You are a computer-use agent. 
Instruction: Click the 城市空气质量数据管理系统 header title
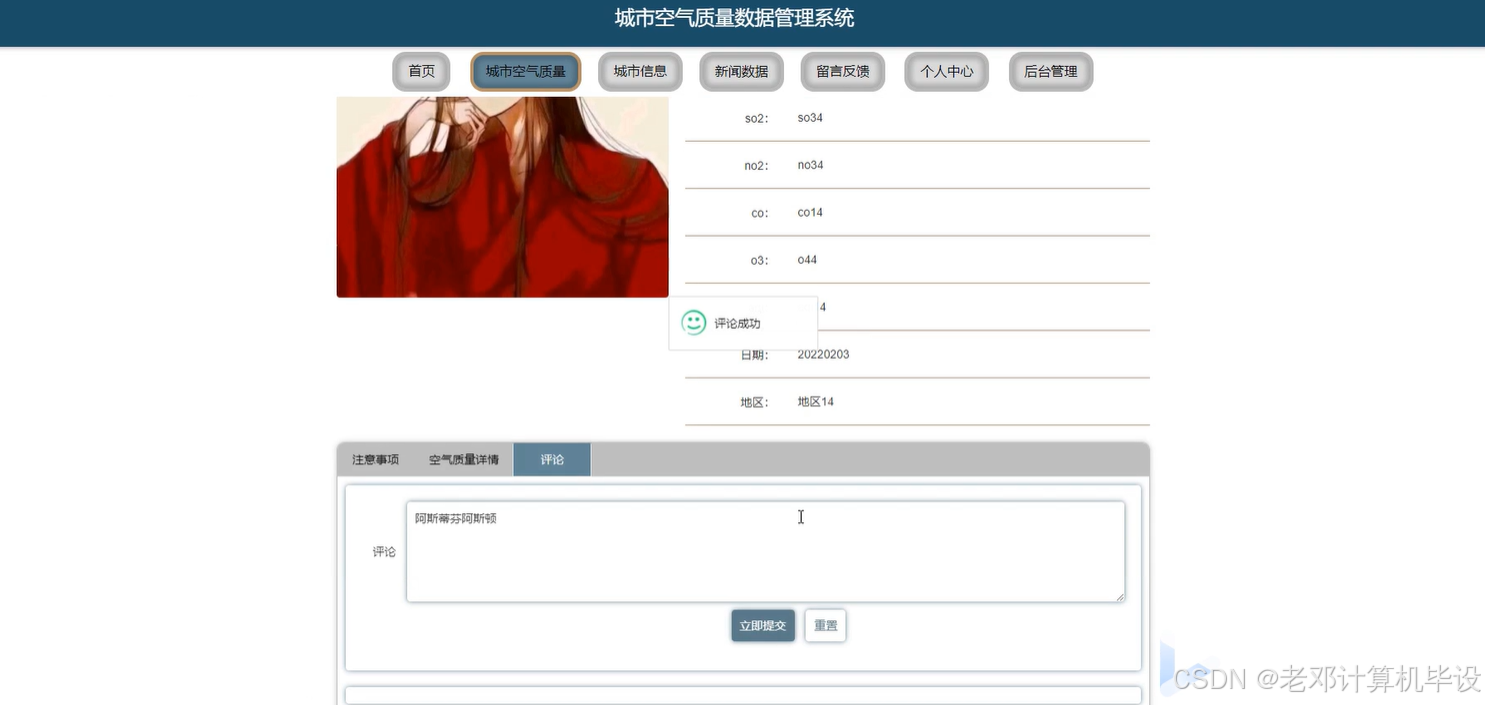coord(734,18)
